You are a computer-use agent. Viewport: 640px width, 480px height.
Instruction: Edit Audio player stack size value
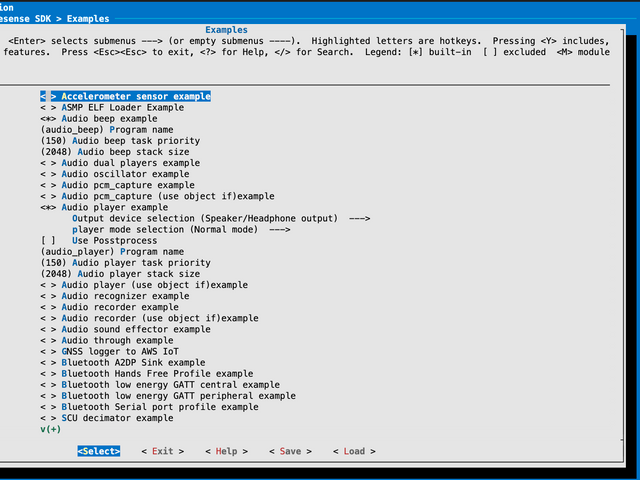pyautogui.click(x=120, y=273)
